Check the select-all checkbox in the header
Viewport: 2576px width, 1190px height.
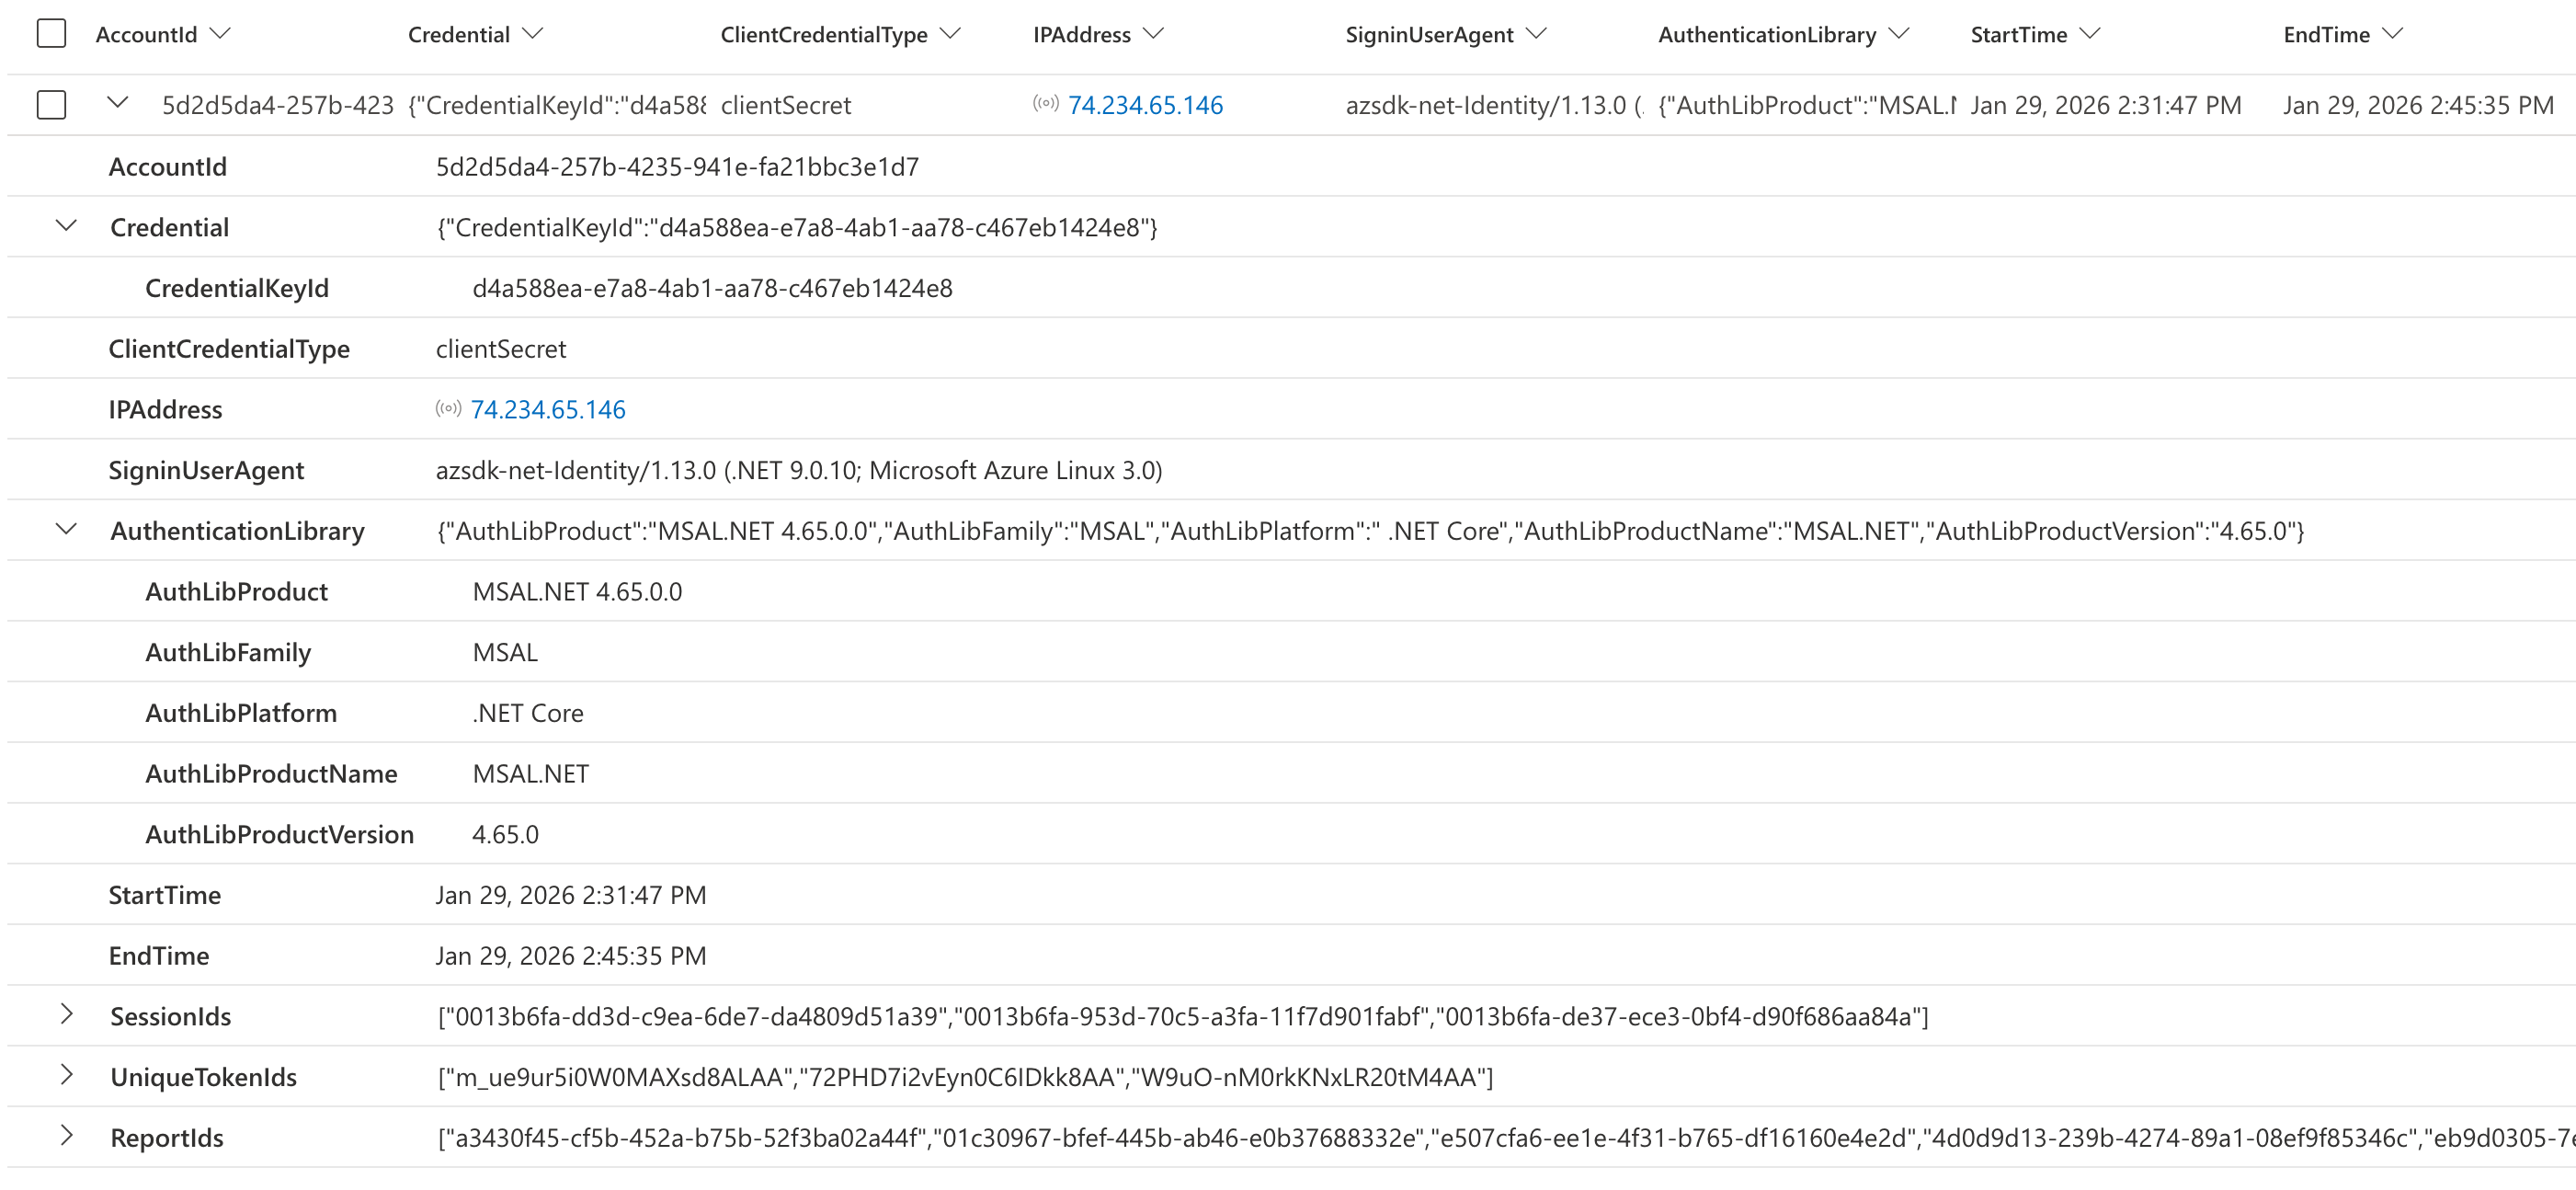(51, 34)
